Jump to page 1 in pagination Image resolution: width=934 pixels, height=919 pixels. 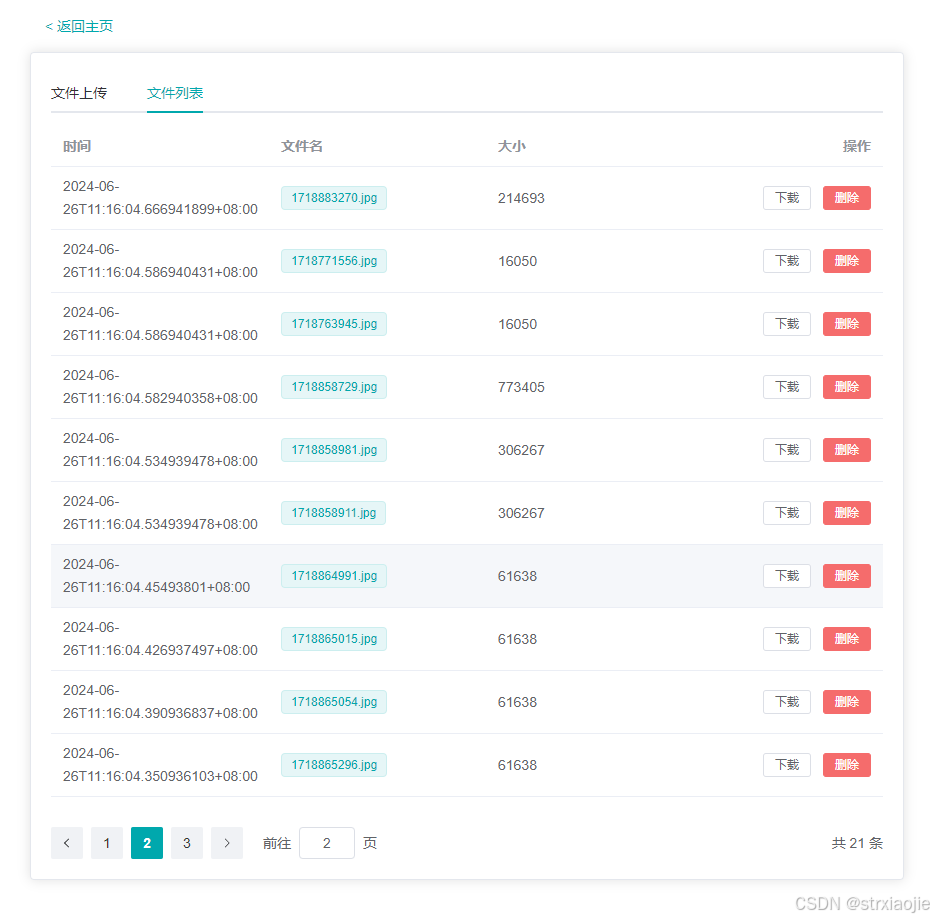click(106, 843)
